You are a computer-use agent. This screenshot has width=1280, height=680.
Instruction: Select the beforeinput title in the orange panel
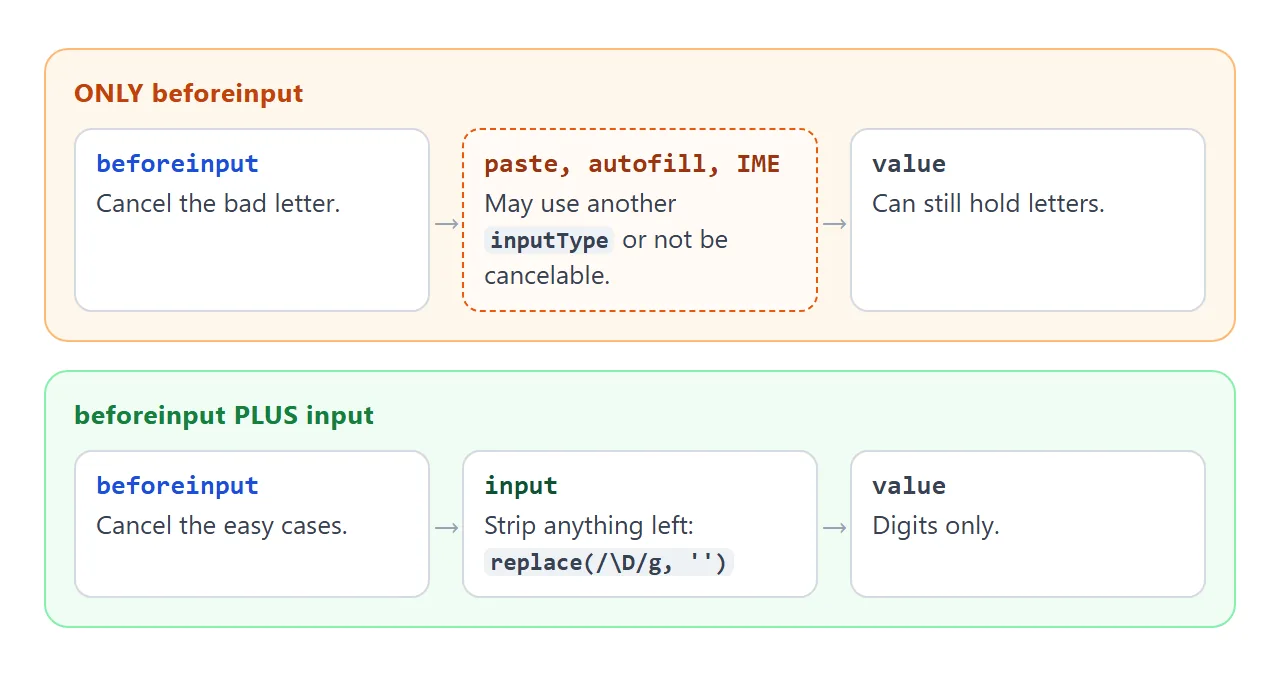(x=177, y=164)
